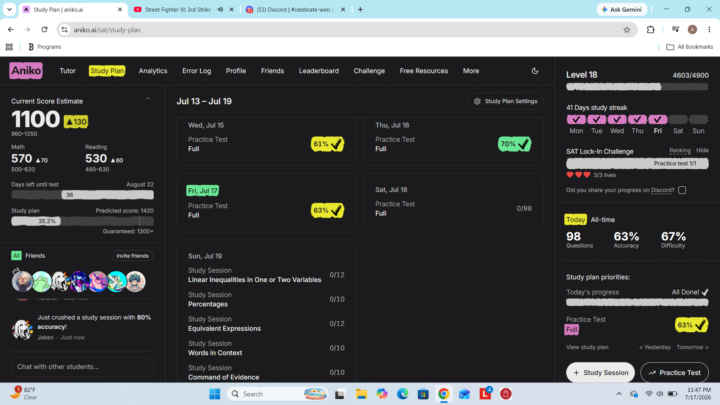Image resolution: width=720 pixels, height=405 pixels.
Task: Select the All friends filter
Action: click(x=16, y=256)
